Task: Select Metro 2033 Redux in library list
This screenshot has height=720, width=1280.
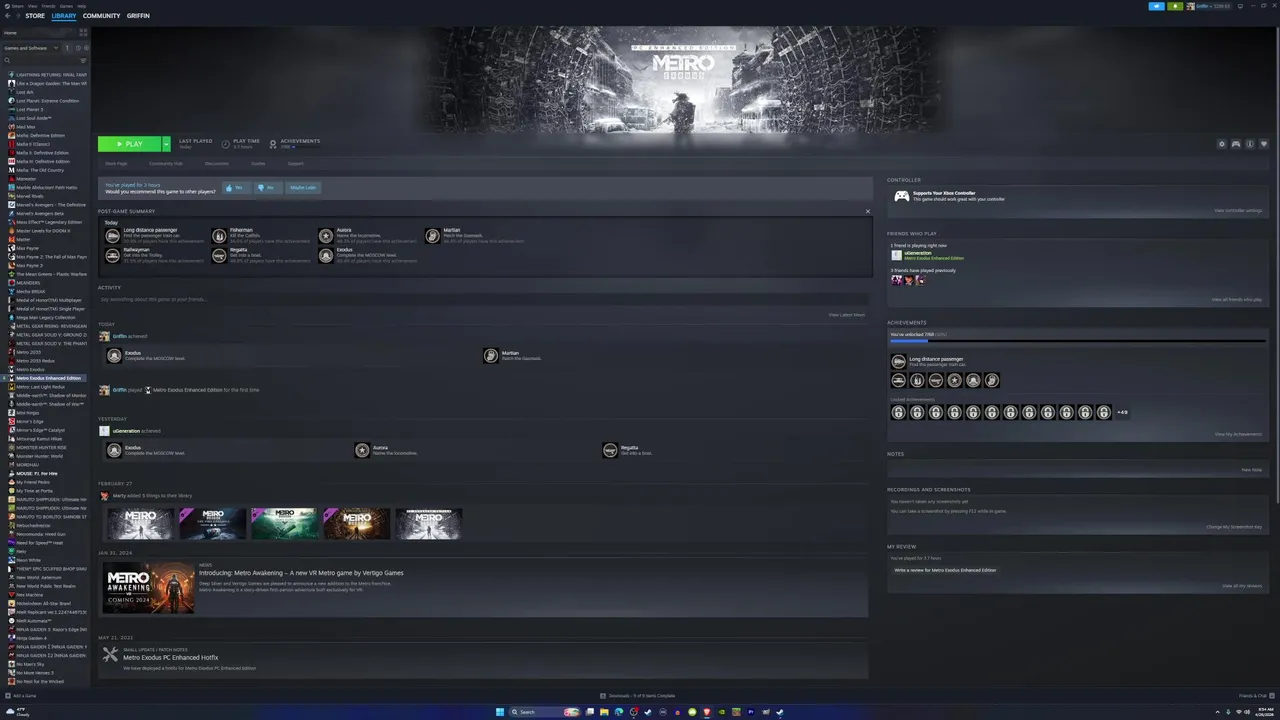Action: 35,361
